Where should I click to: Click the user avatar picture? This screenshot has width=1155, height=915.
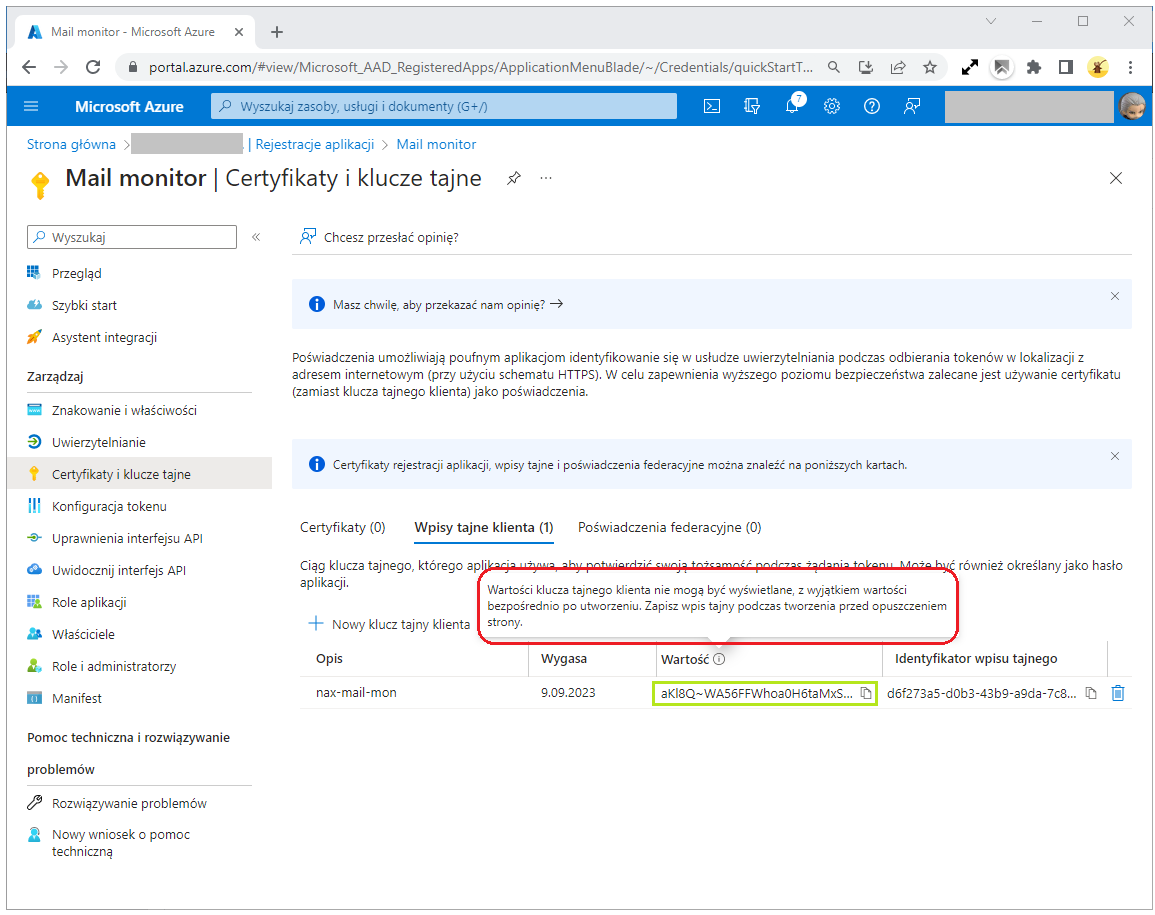coord(1132,107)
